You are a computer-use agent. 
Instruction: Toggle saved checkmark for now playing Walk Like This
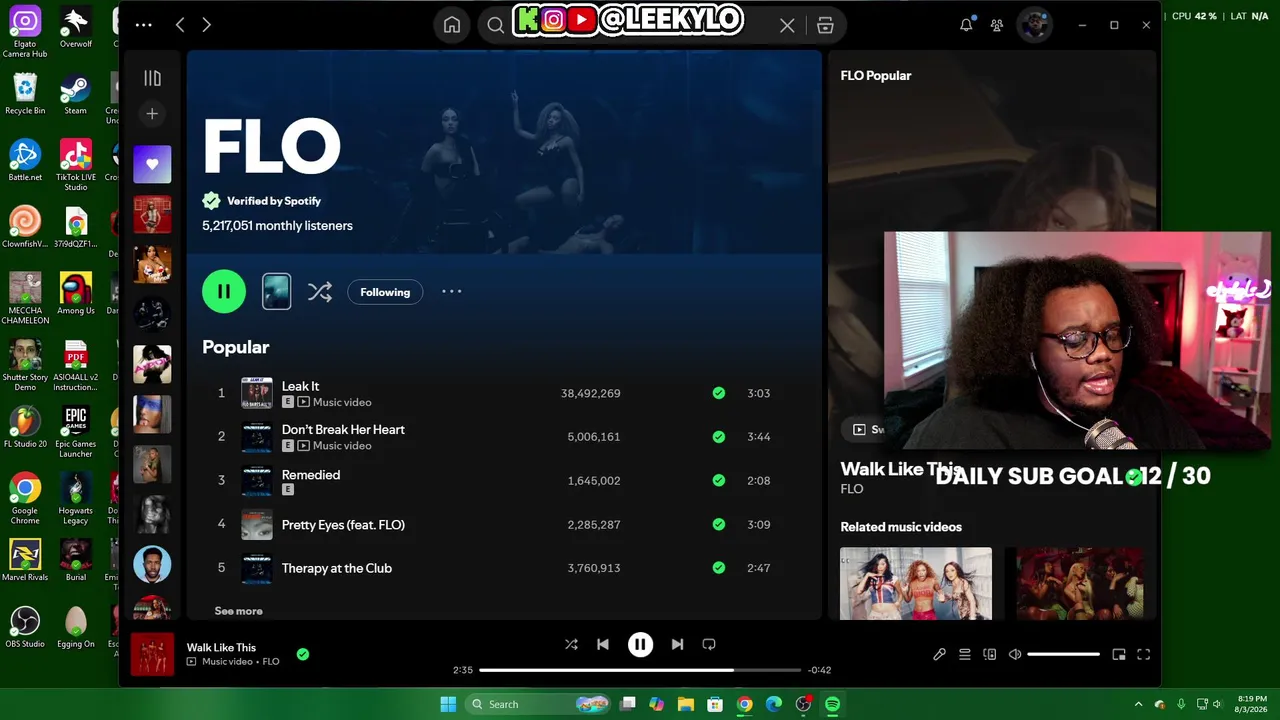303,654
